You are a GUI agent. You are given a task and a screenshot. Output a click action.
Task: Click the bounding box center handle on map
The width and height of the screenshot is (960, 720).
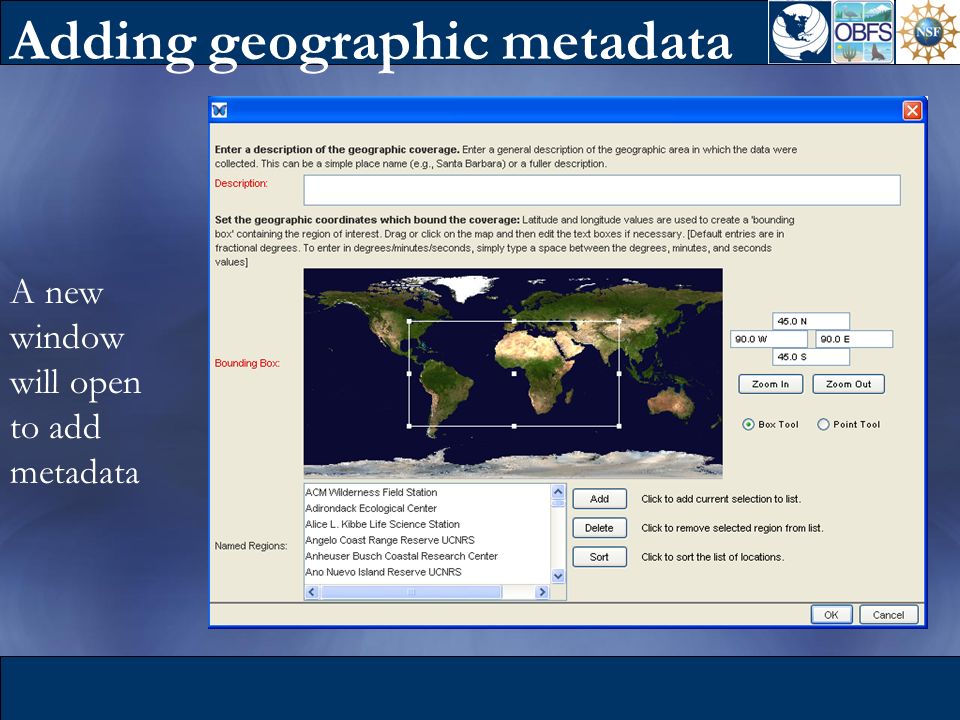[514, 373]
